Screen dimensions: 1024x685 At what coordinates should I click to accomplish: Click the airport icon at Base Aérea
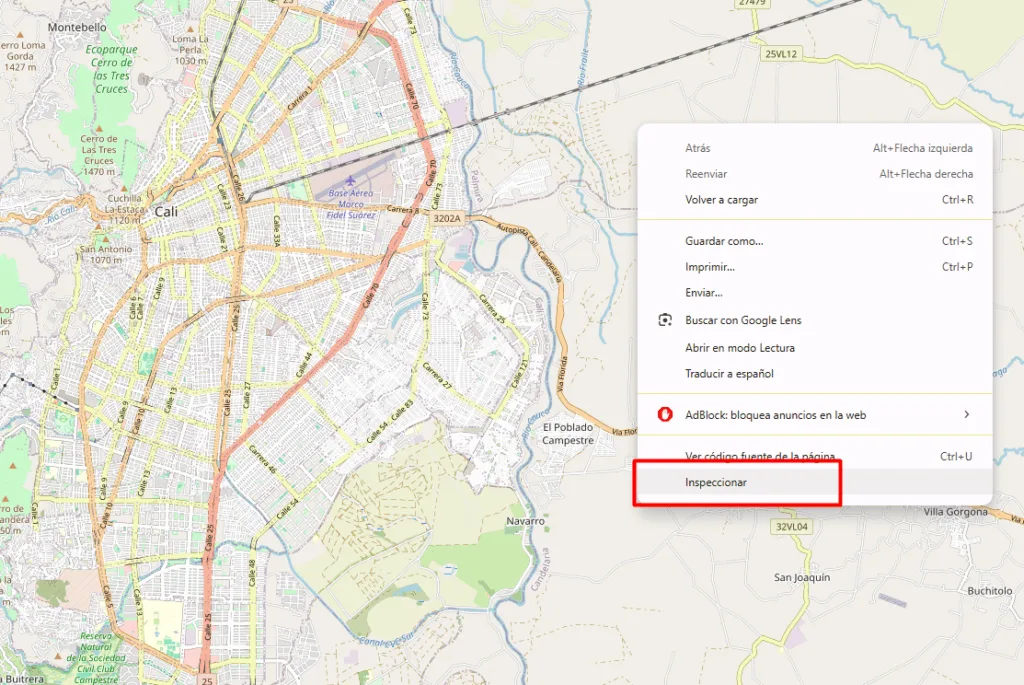click(x=350, y=180)
